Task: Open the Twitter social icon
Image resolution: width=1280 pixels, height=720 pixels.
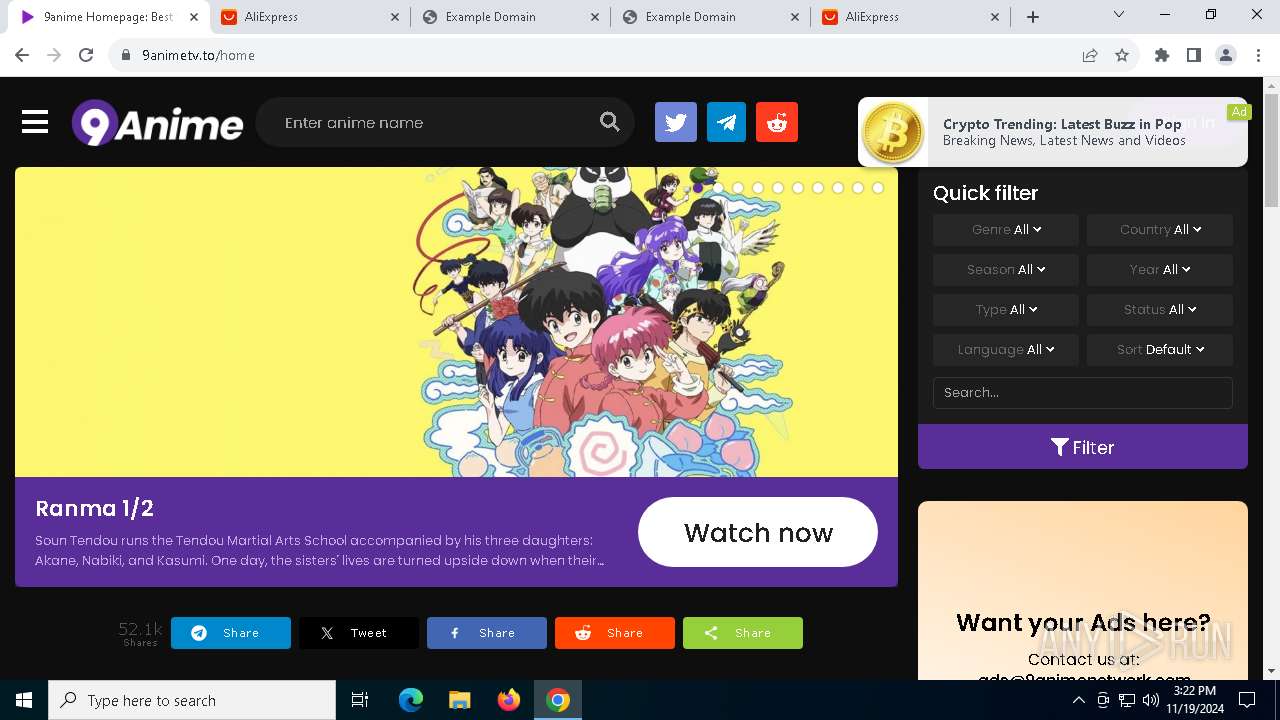Action: tap(676, 123)
